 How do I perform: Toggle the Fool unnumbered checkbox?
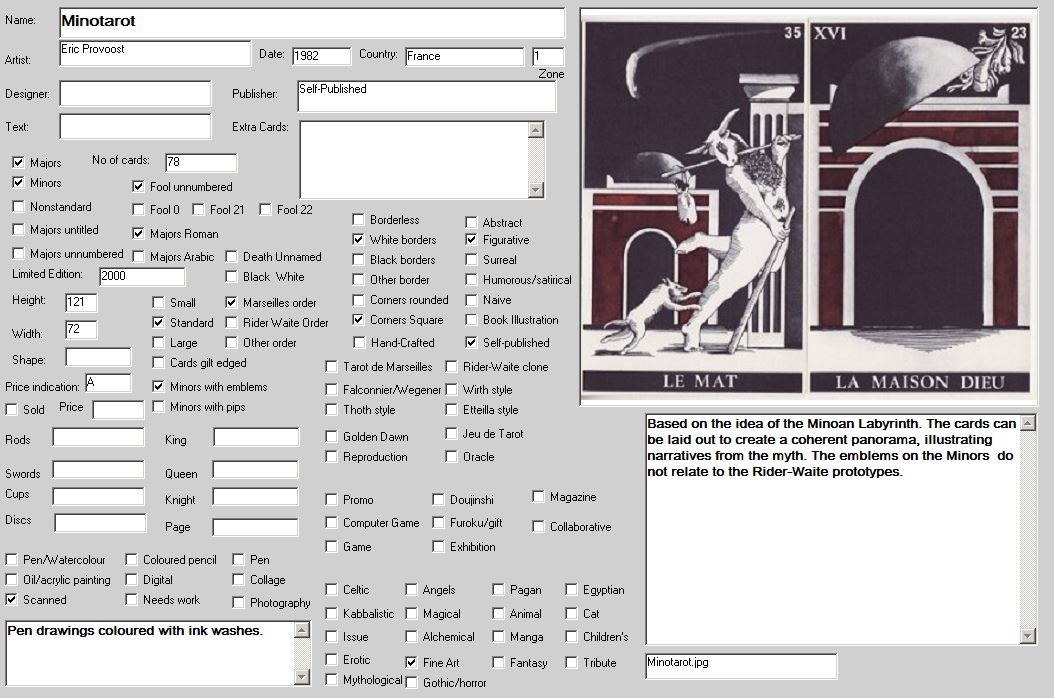coord(138,186)
